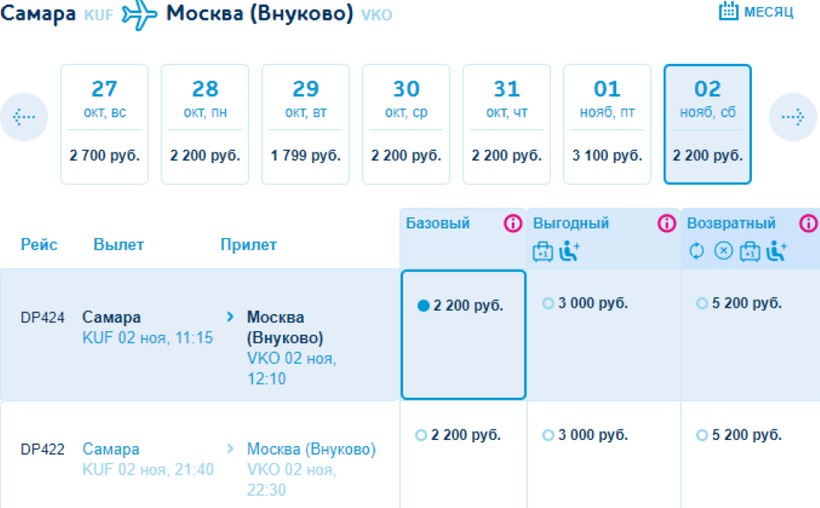Open the МЕСЯЦ calendar view

click(756, 13)
